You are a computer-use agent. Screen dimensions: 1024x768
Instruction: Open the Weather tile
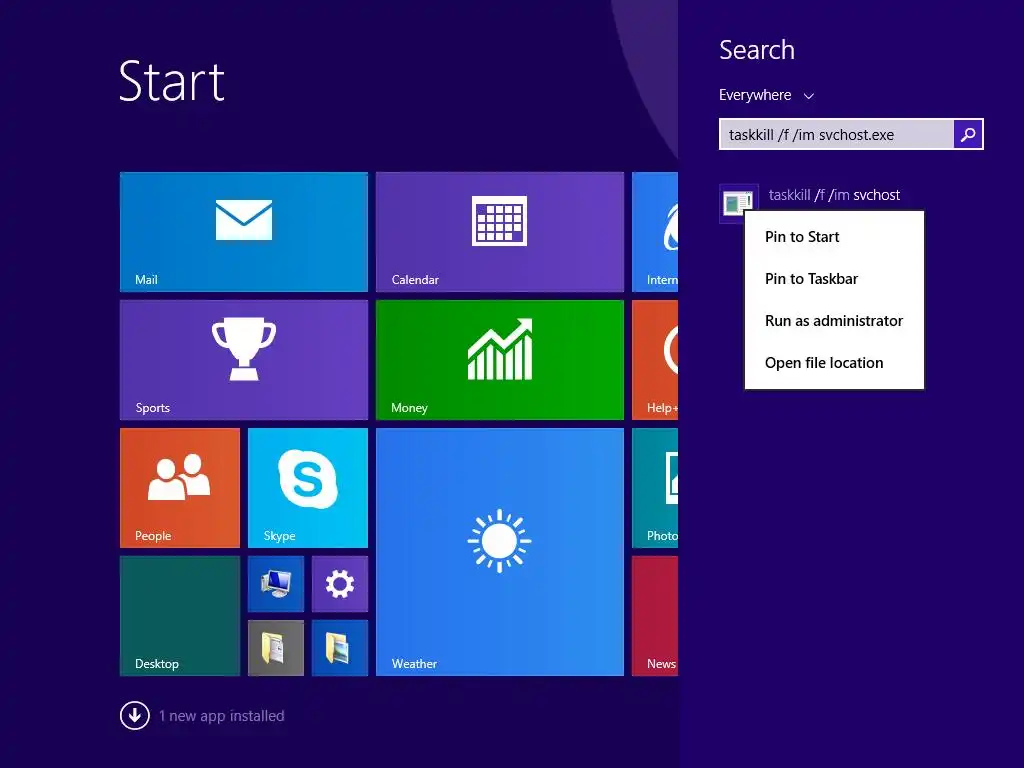click(x=500, y=552)
